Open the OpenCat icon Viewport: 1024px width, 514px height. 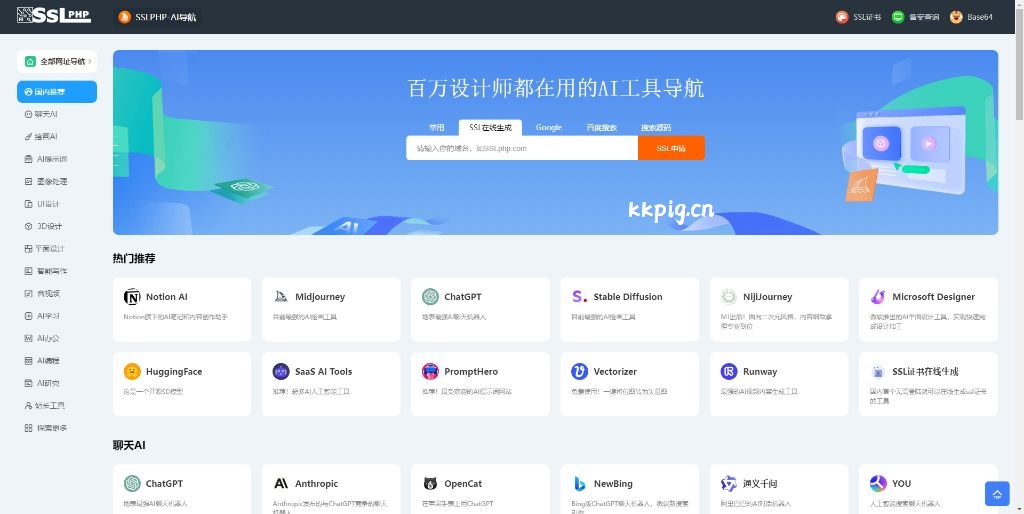pyautogui.click(x=430, y=484)
